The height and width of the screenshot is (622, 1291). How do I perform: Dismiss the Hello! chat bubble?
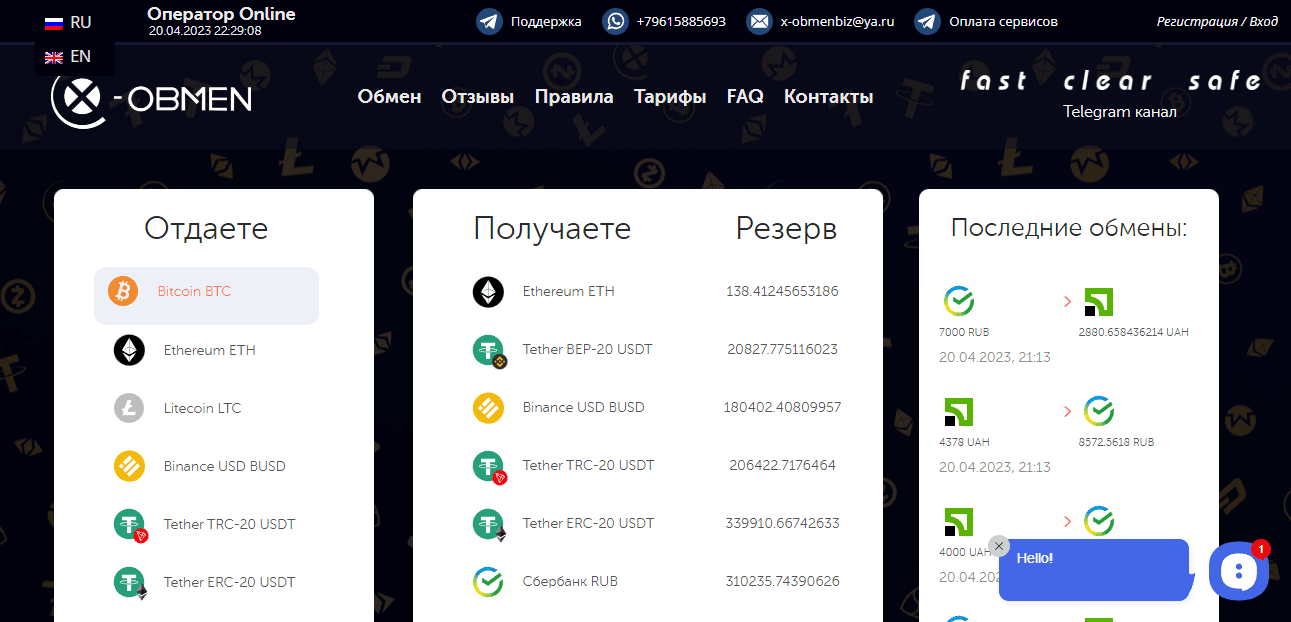[998, 546]
